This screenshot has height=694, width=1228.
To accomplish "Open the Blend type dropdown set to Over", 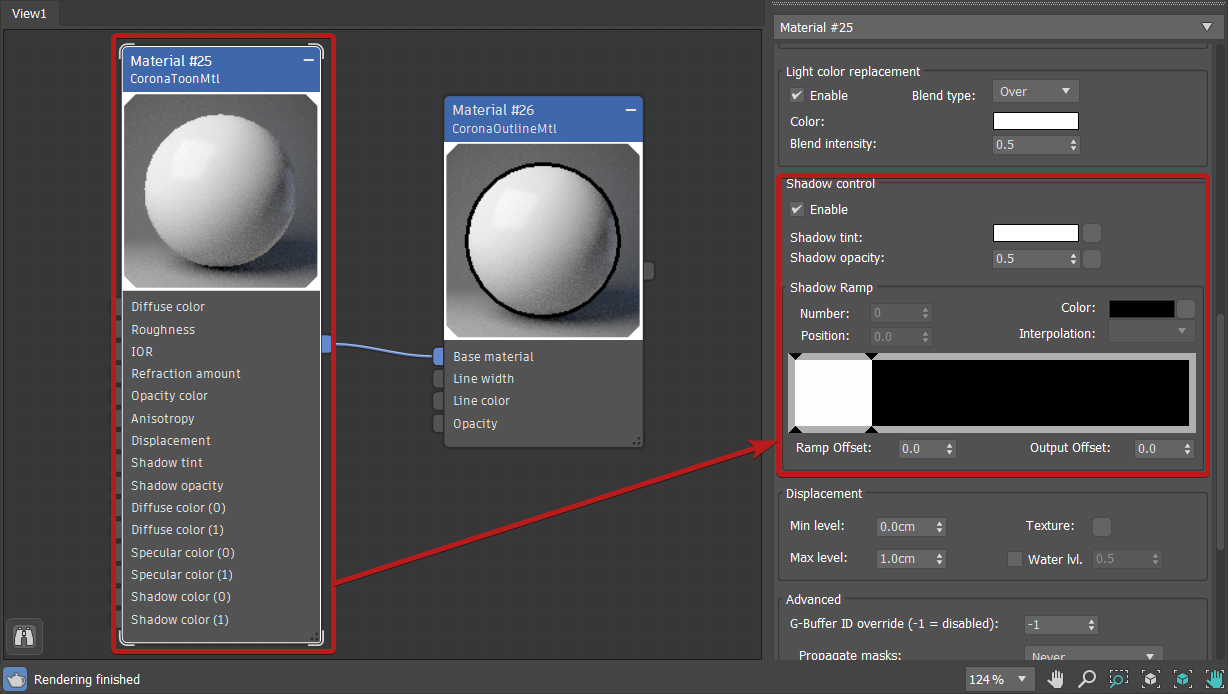I will 1035,91.
